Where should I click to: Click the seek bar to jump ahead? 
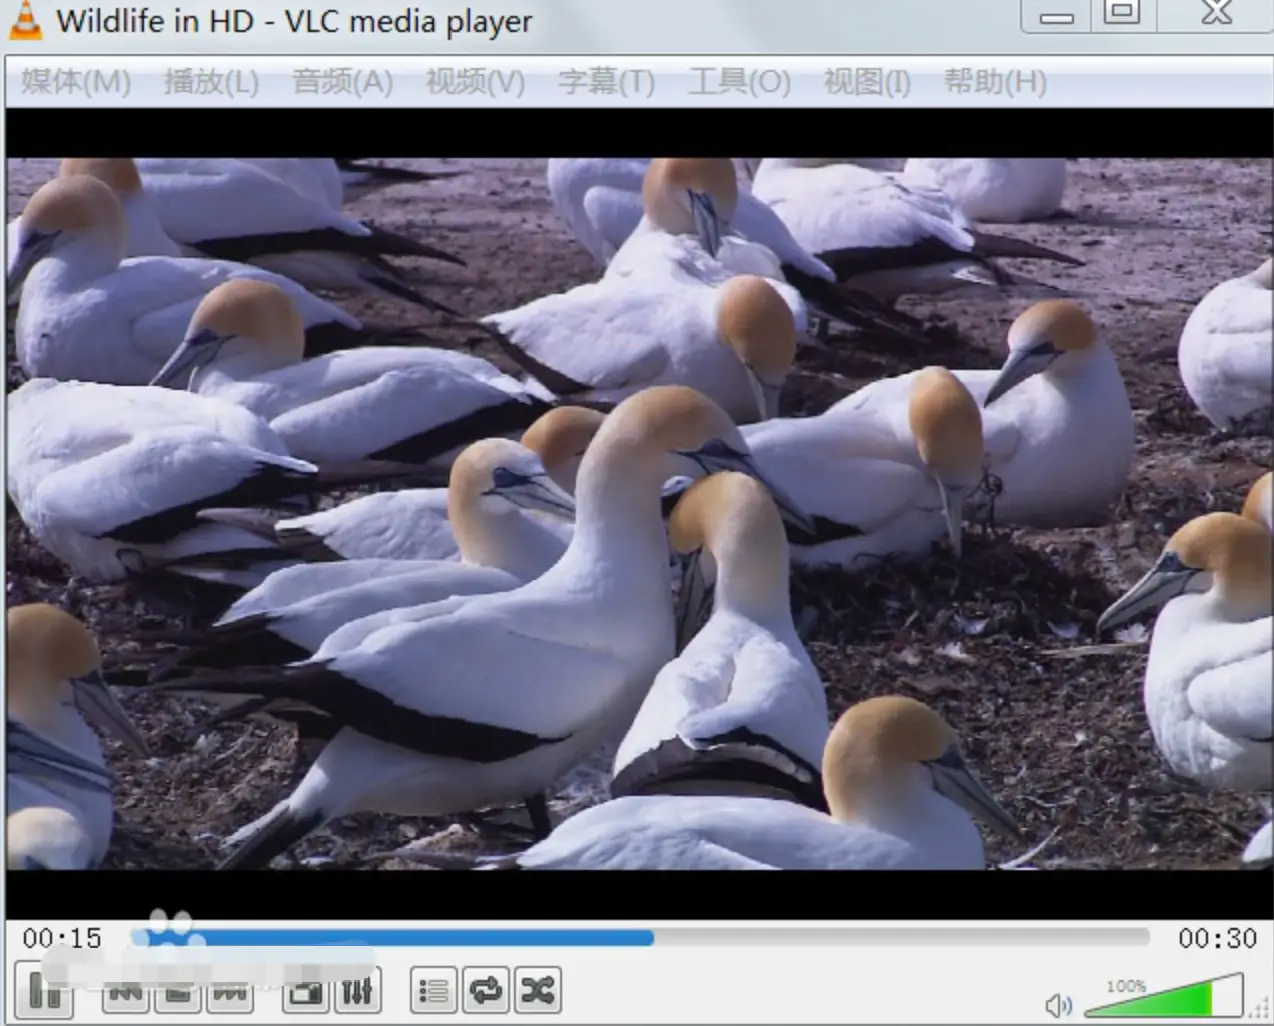click(x=900, y=938)
